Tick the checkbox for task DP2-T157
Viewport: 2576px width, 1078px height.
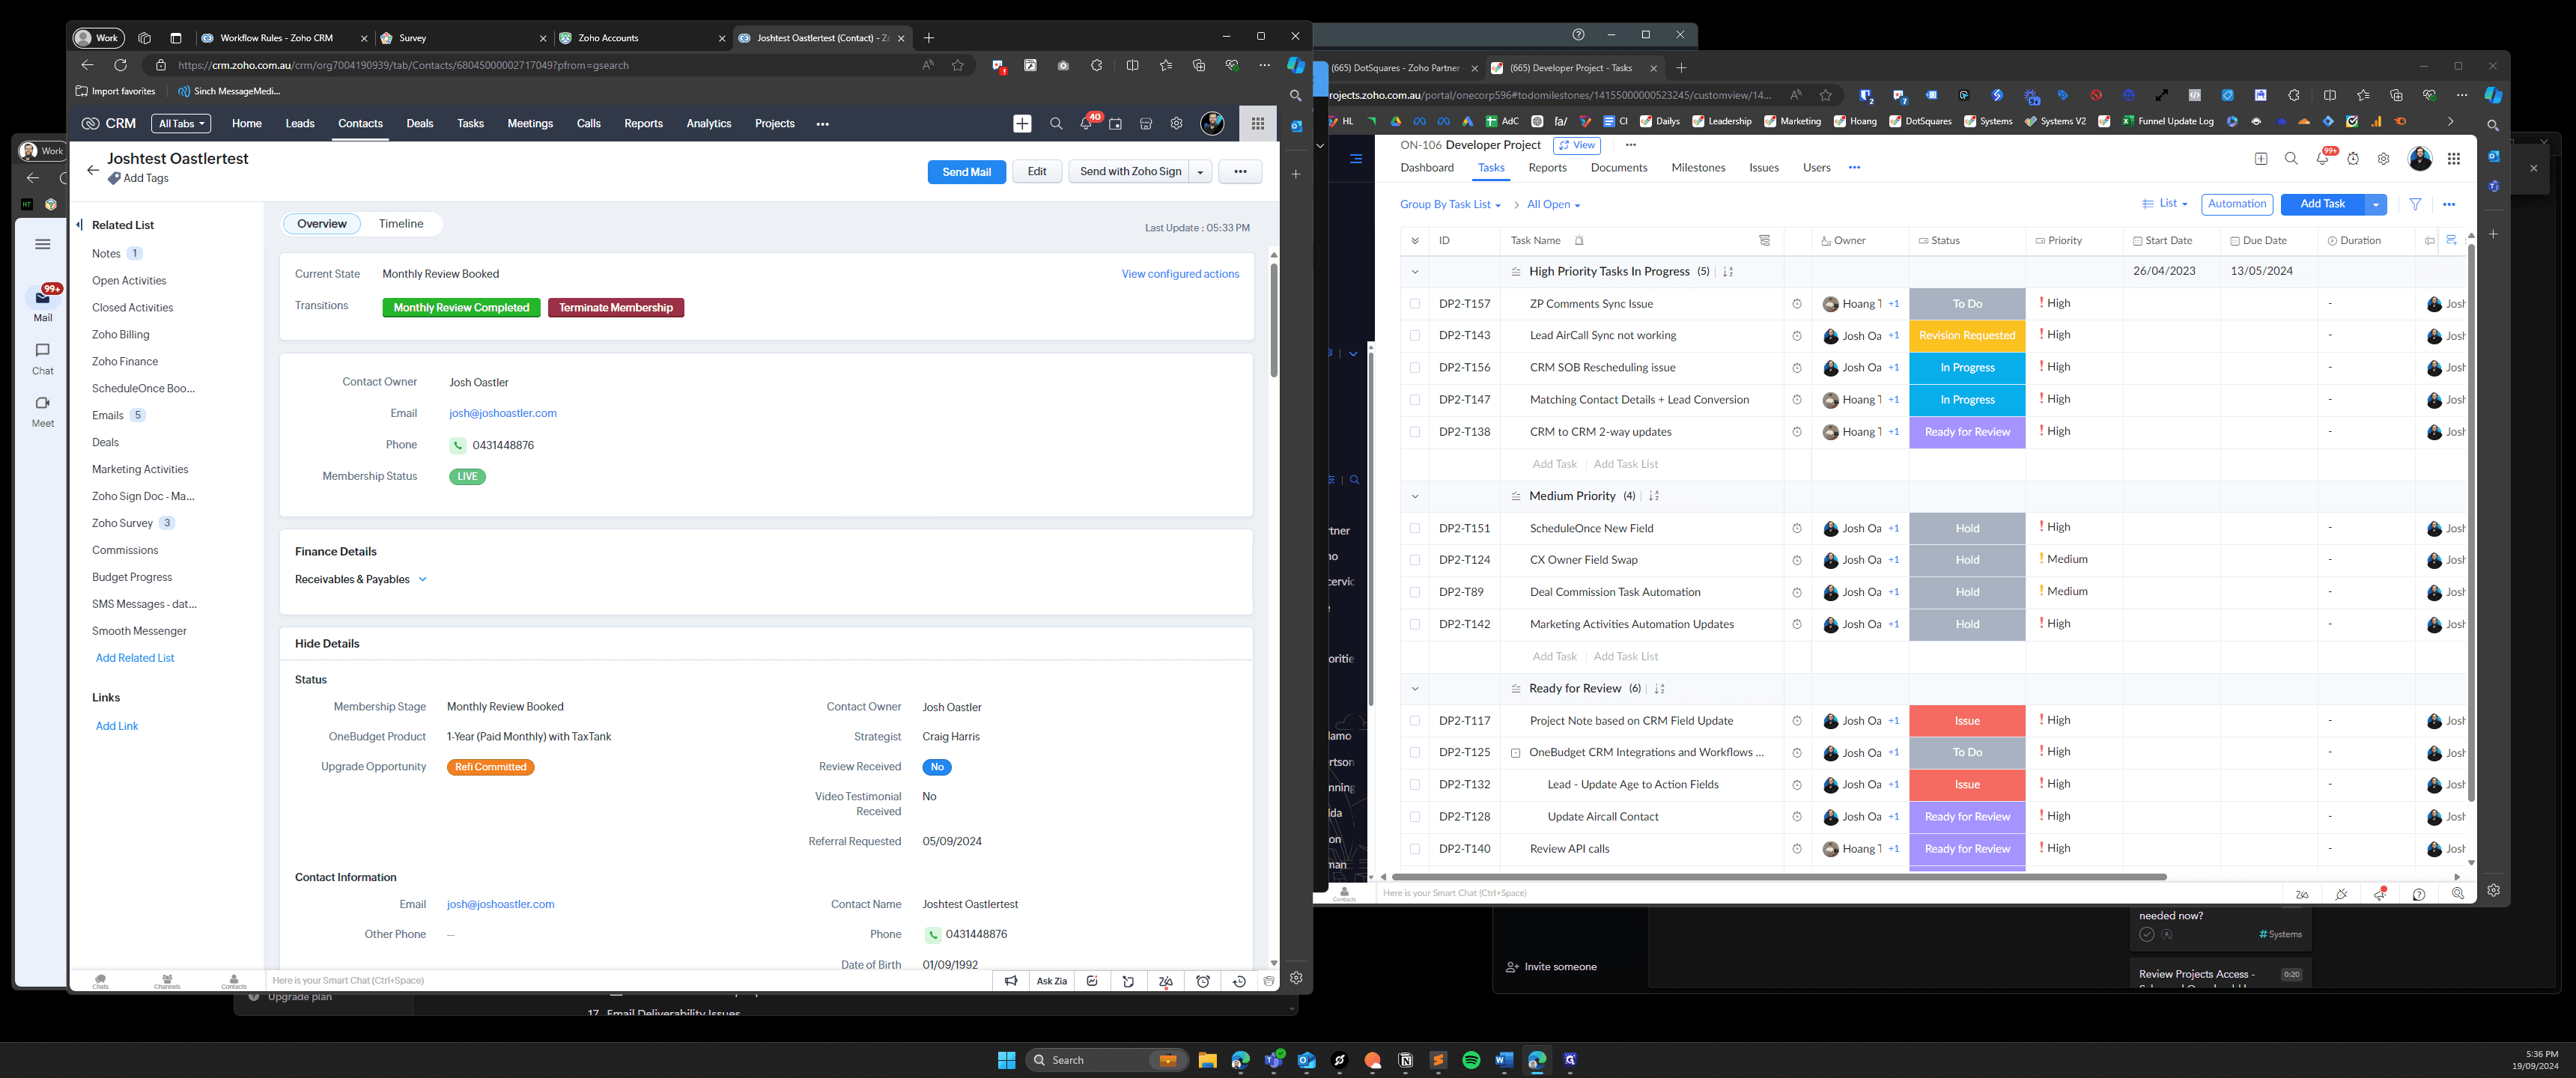click(x=1414, y=304)
